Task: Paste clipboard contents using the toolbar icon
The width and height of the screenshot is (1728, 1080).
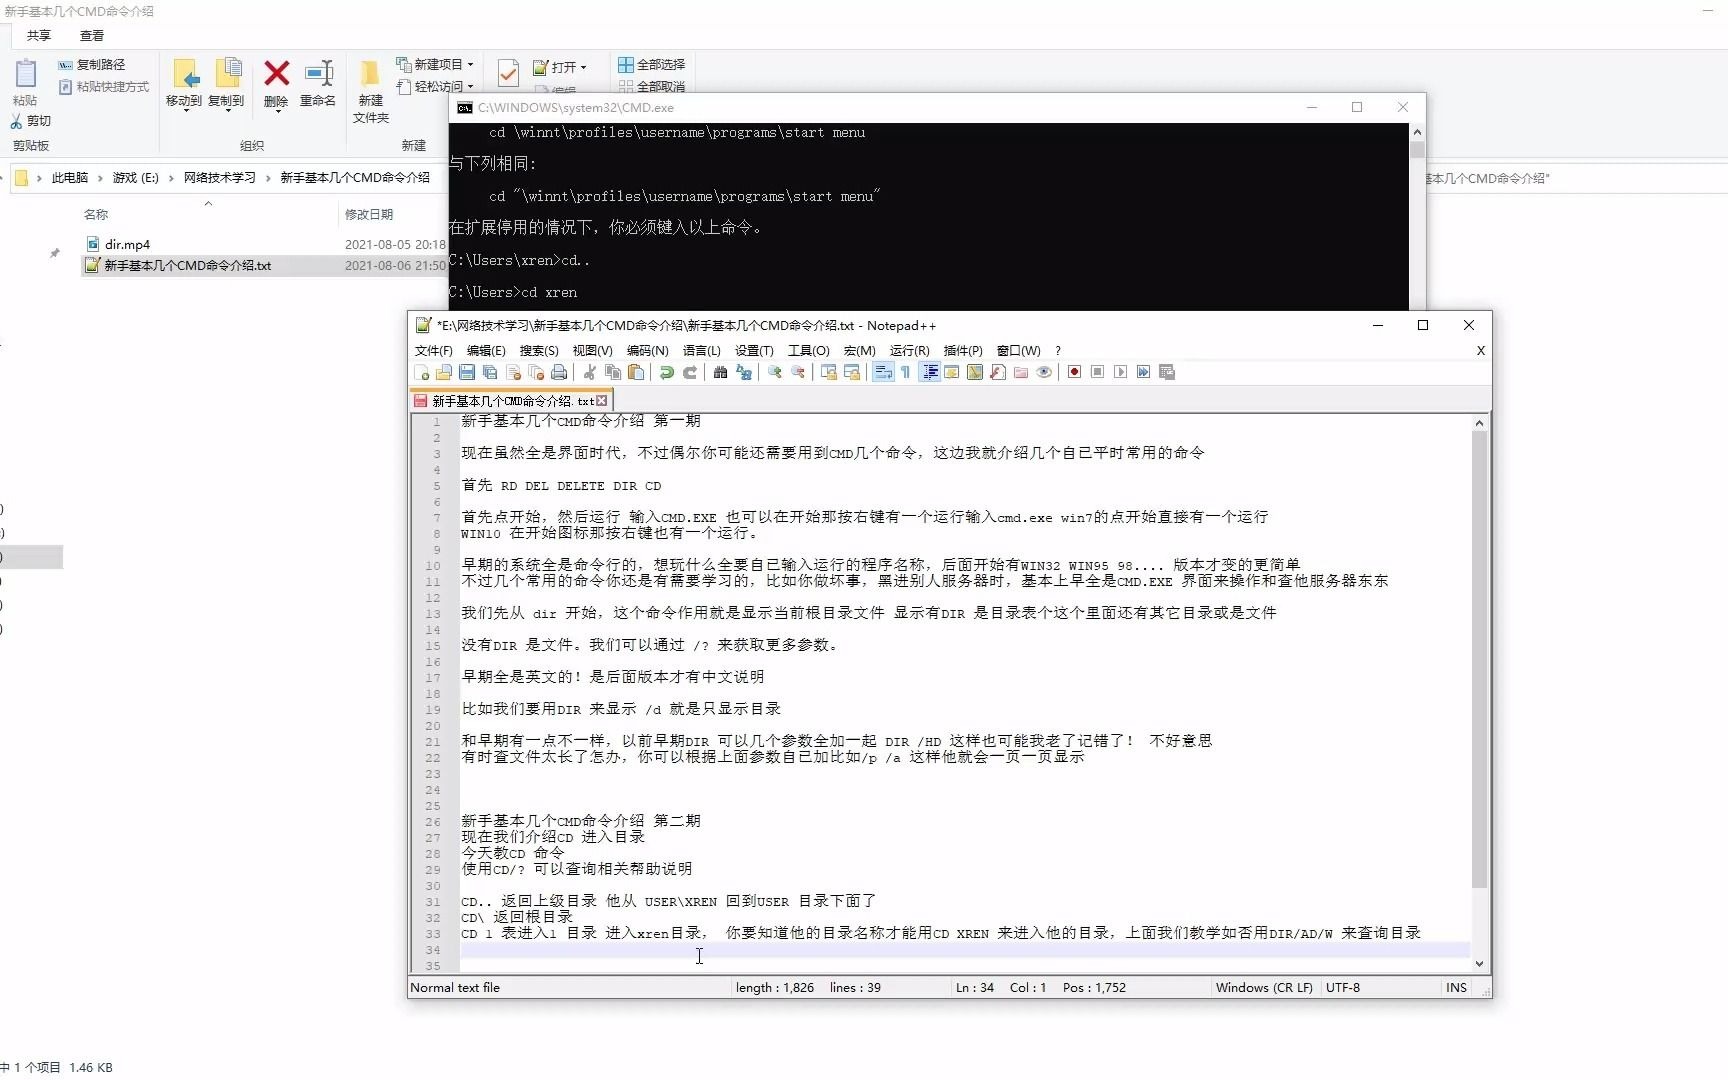Action: 635,372
